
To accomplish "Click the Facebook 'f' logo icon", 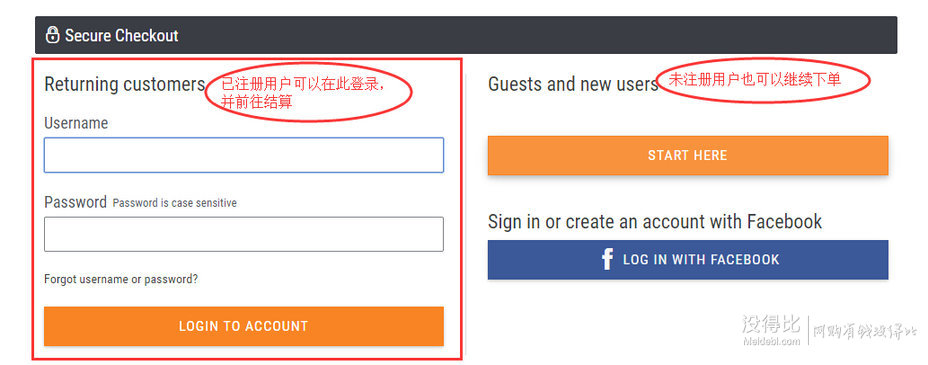I will point(607,259).
